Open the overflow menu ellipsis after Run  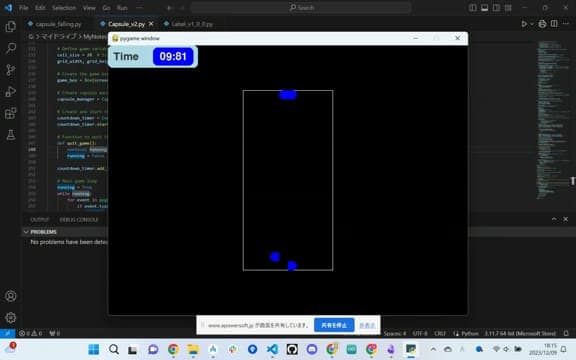(139, 8)
